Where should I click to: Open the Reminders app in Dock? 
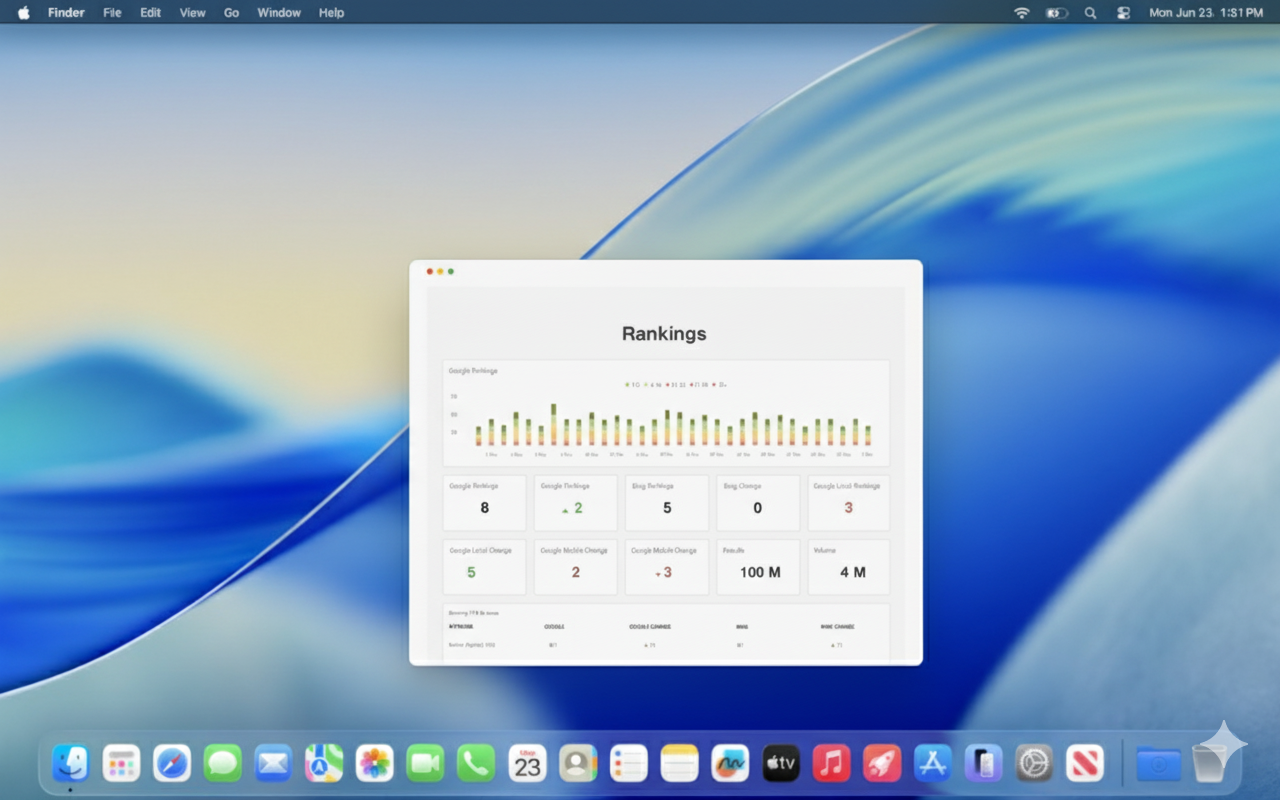coord(629,765)
